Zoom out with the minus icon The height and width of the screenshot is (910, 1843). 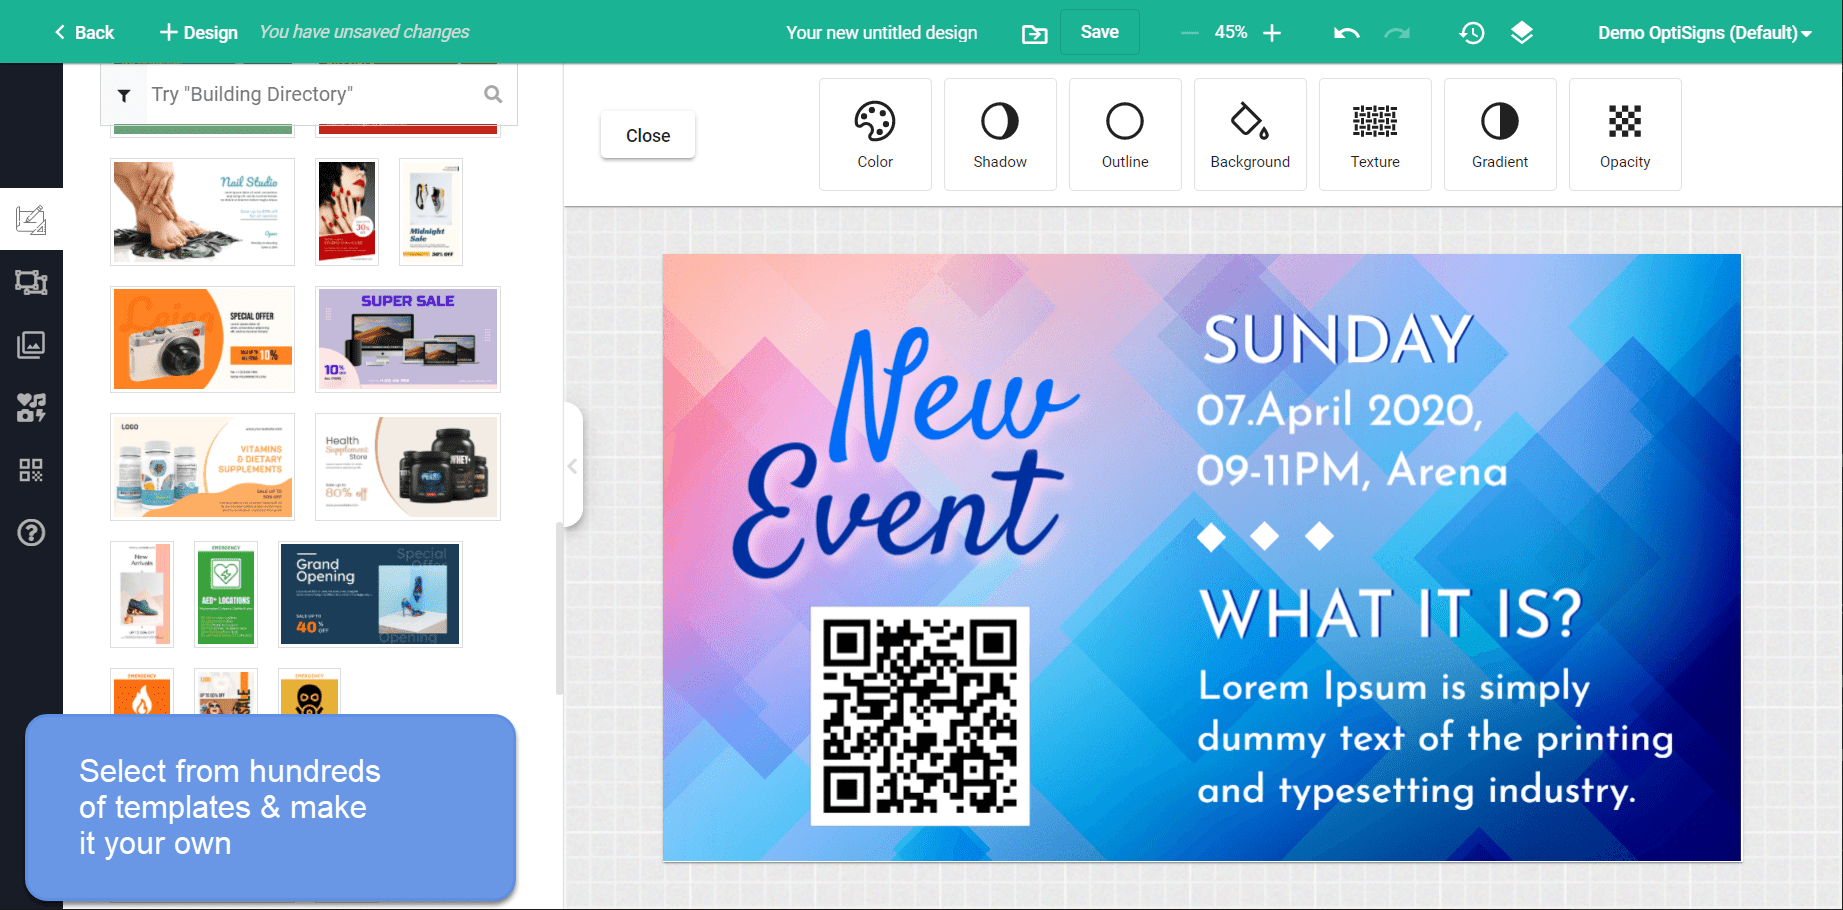pyautogui.click(x=1189, y=33)
